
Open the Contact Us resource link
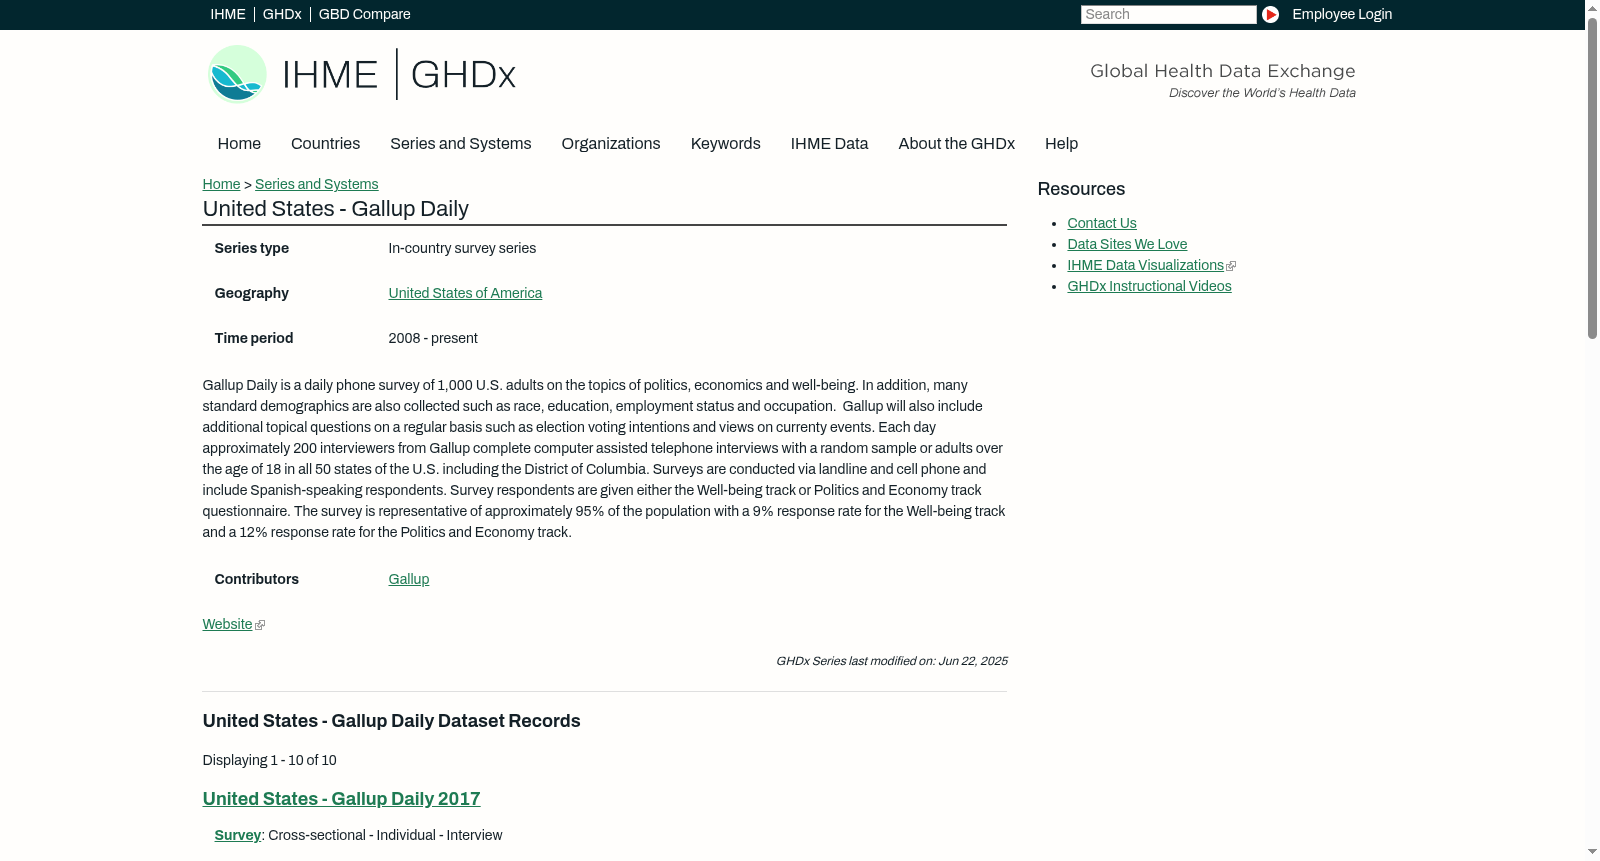pos(1102,223)
